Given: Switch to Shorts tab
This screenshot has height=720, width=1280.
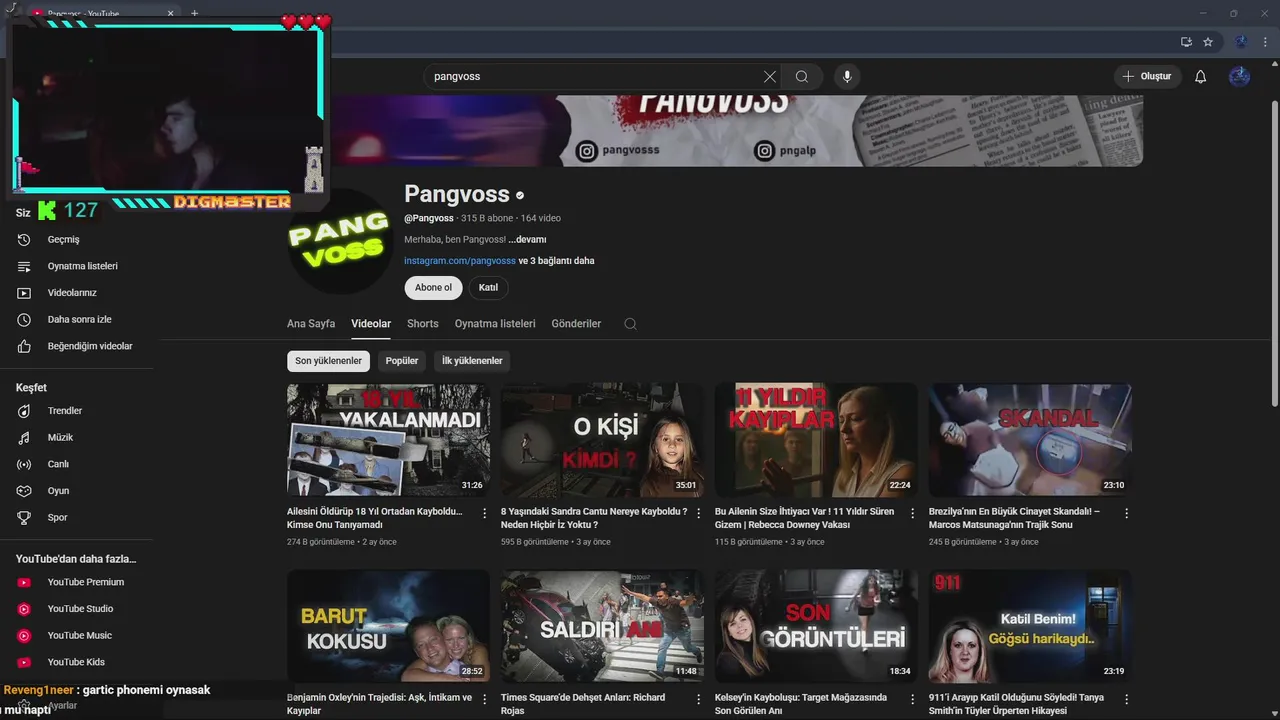Looking at the screenshot, I should [x=423, y=324].
